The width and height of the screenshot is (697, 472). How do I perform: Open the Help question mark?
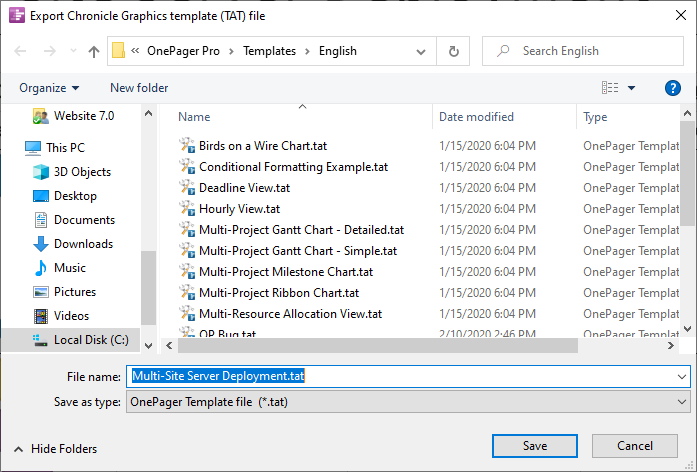673,88
